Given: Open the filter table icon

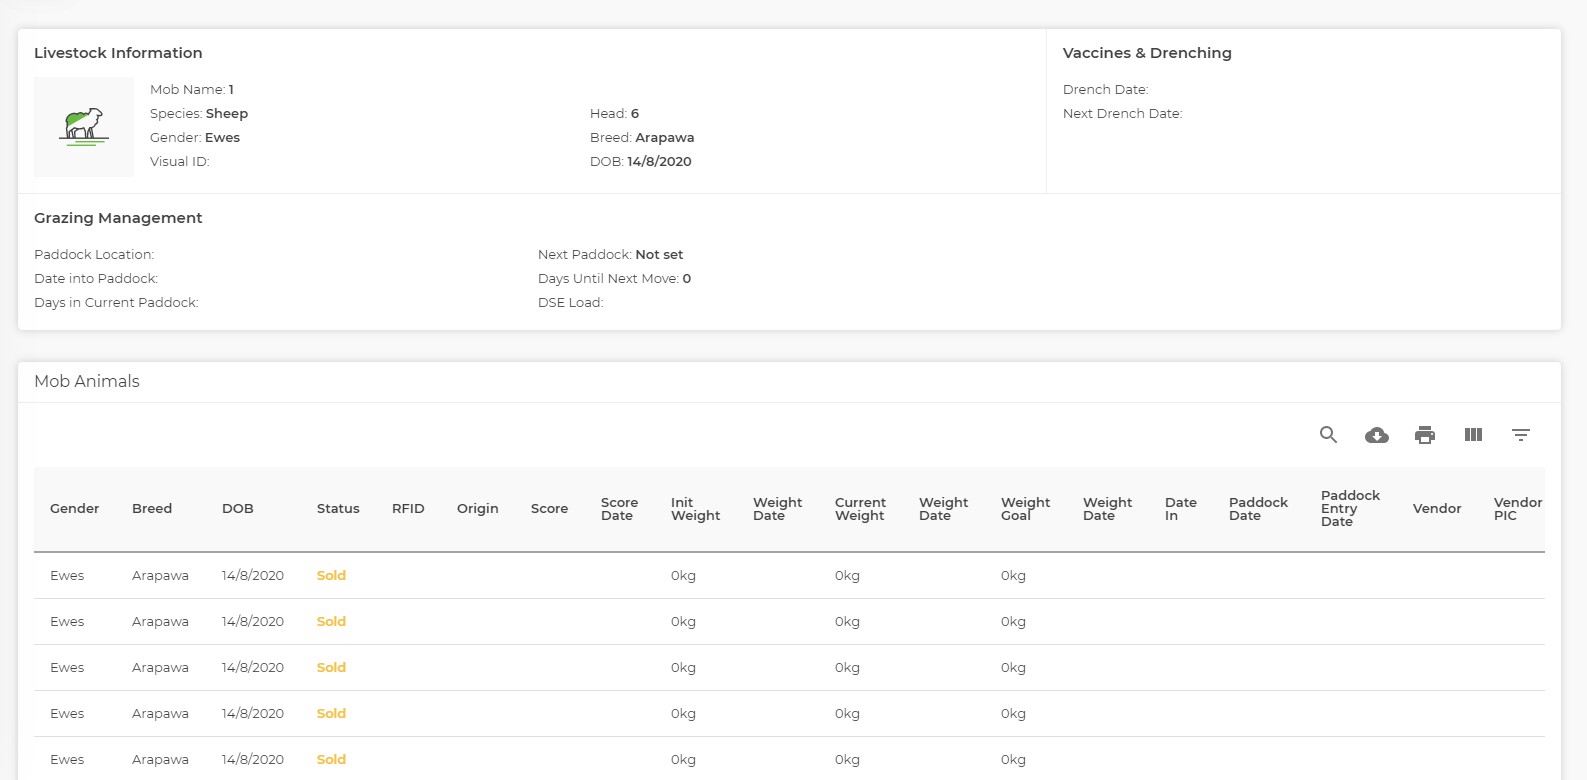Looking at the screenshot, I should [x=1520, y=435].
